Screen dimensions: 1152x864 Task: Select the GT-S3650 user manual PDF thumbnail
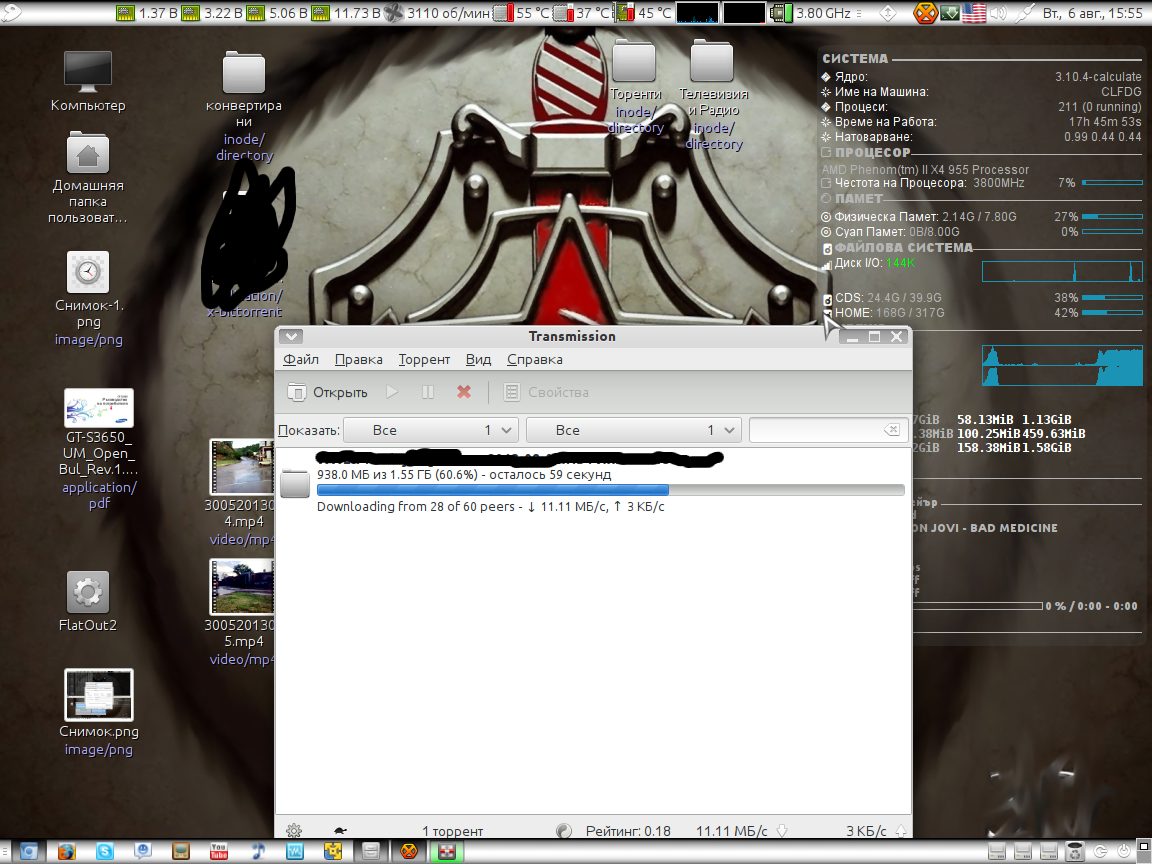click(99, 408)
